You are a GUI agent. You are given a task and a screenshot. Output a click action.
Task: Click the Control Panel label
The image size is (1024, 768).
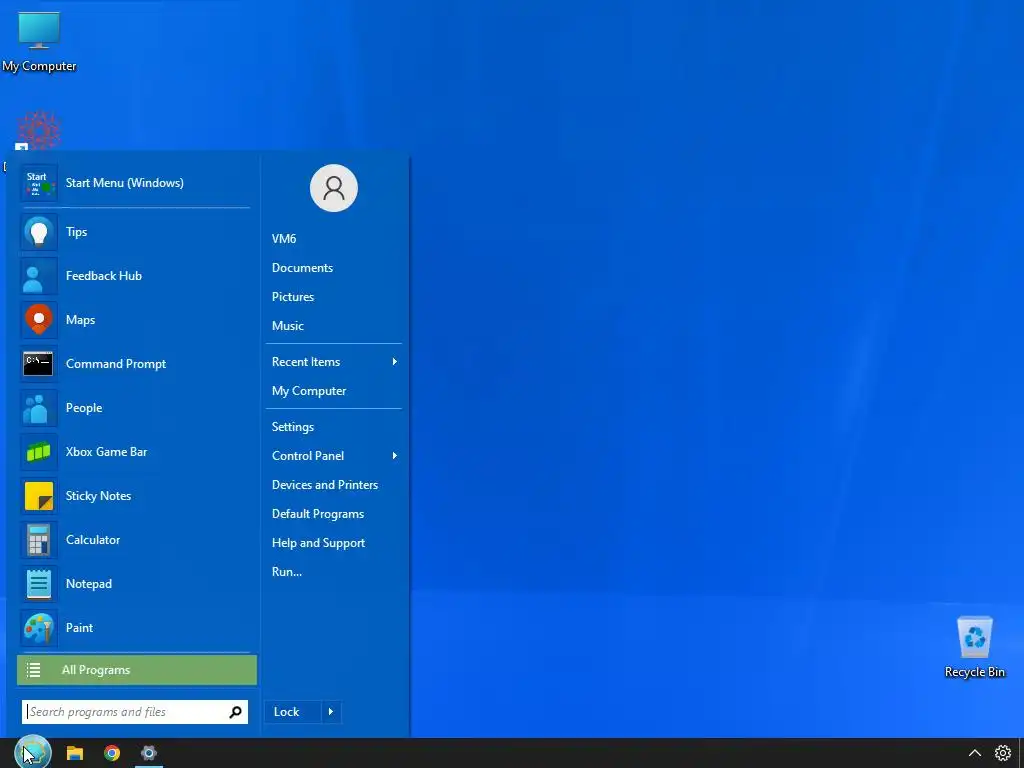pos(308,456)
